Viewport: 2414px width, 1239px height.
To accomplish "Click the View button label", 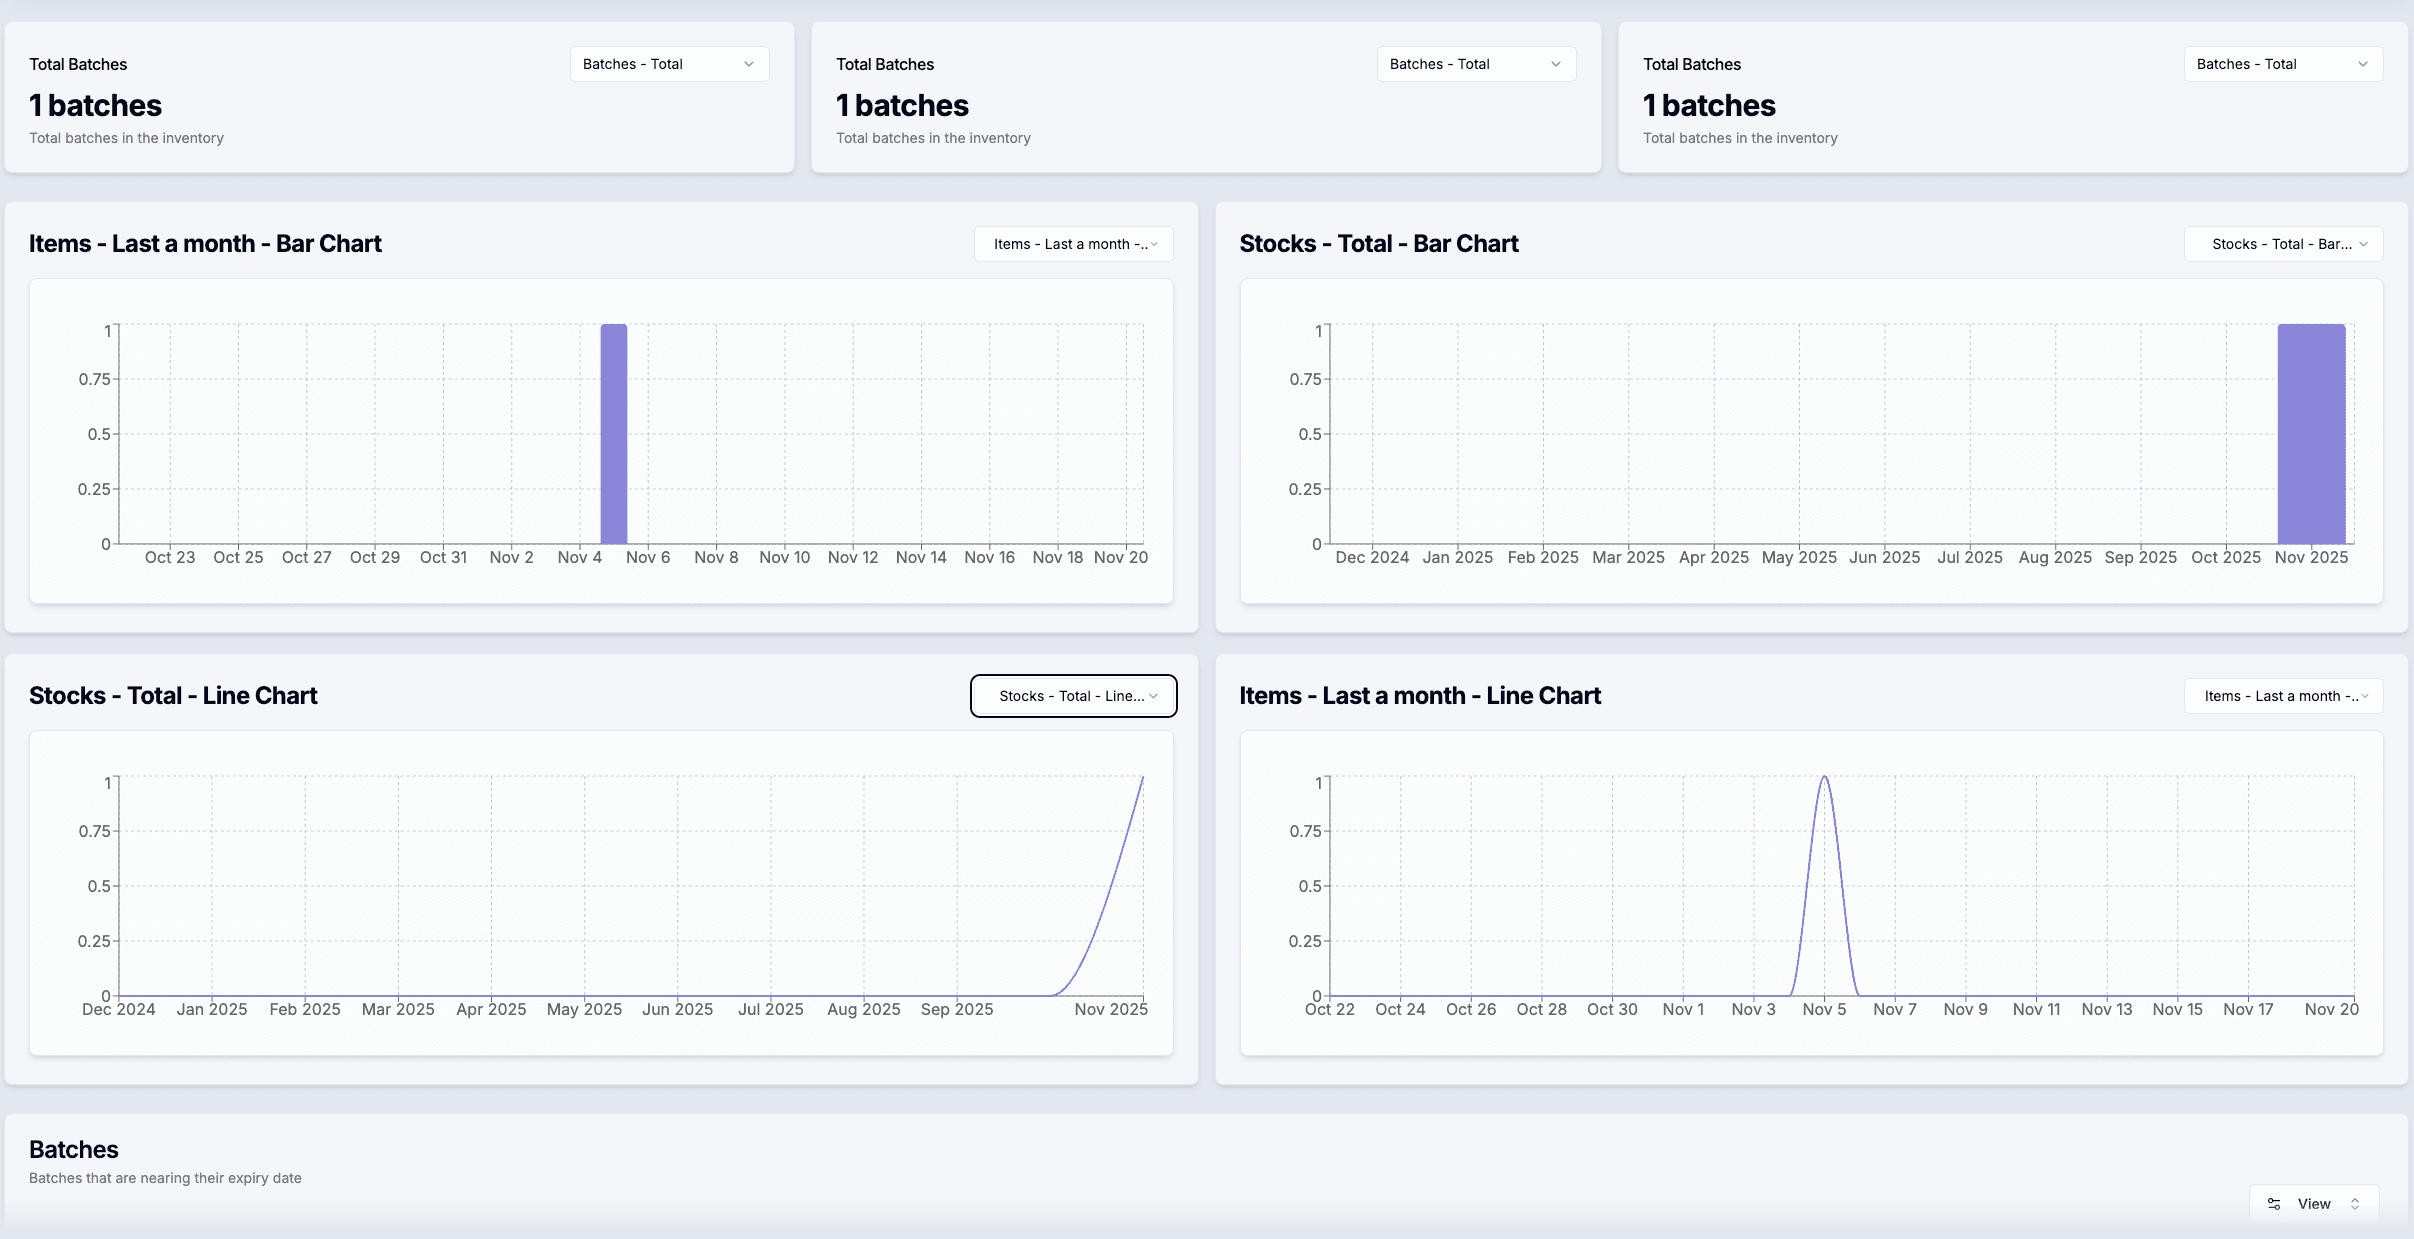I will tap(2313, 1204).
